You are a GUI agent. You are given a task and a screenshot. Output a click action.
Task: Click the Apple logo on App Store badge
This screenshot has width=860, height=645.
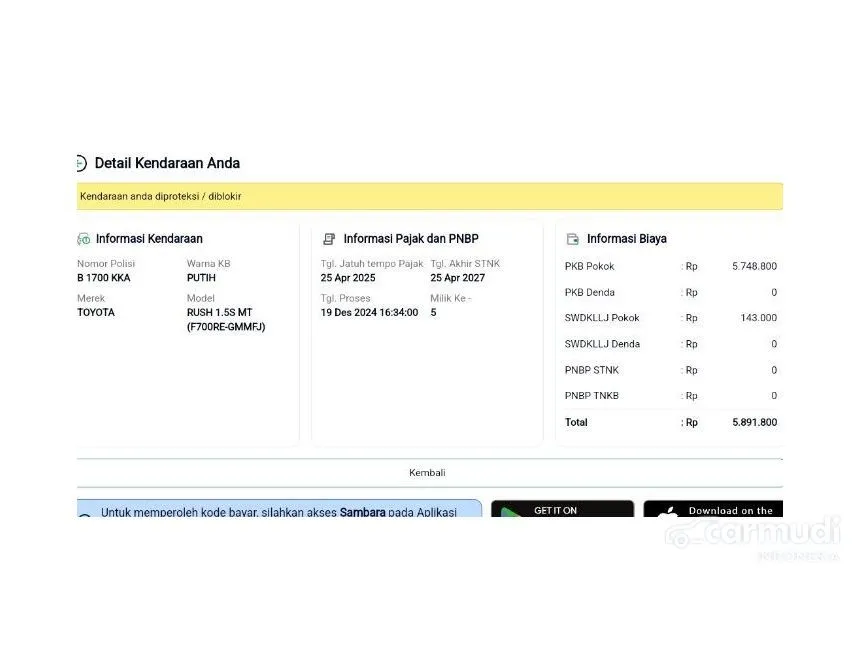[x=668, y=513]
